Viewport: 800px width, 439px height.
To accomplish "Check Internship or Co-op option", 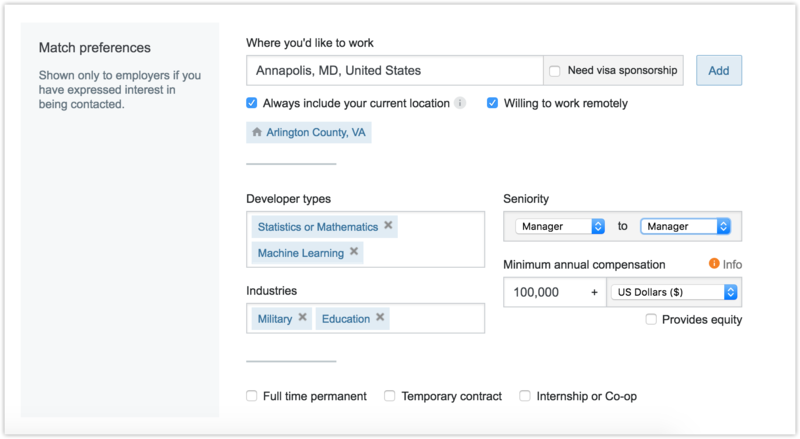I will 525,396.
